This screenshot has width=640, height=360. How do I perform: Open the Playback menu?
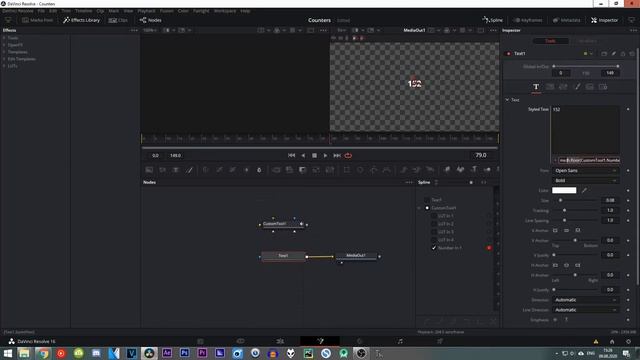(x=146, y=11)
